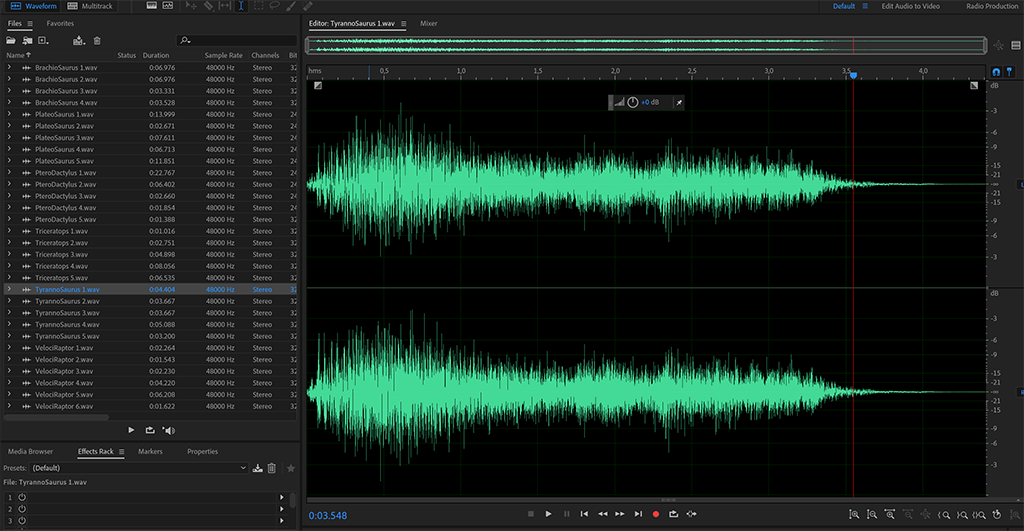
Task: Stop playback in the editor transport
Action: (531, 514)
